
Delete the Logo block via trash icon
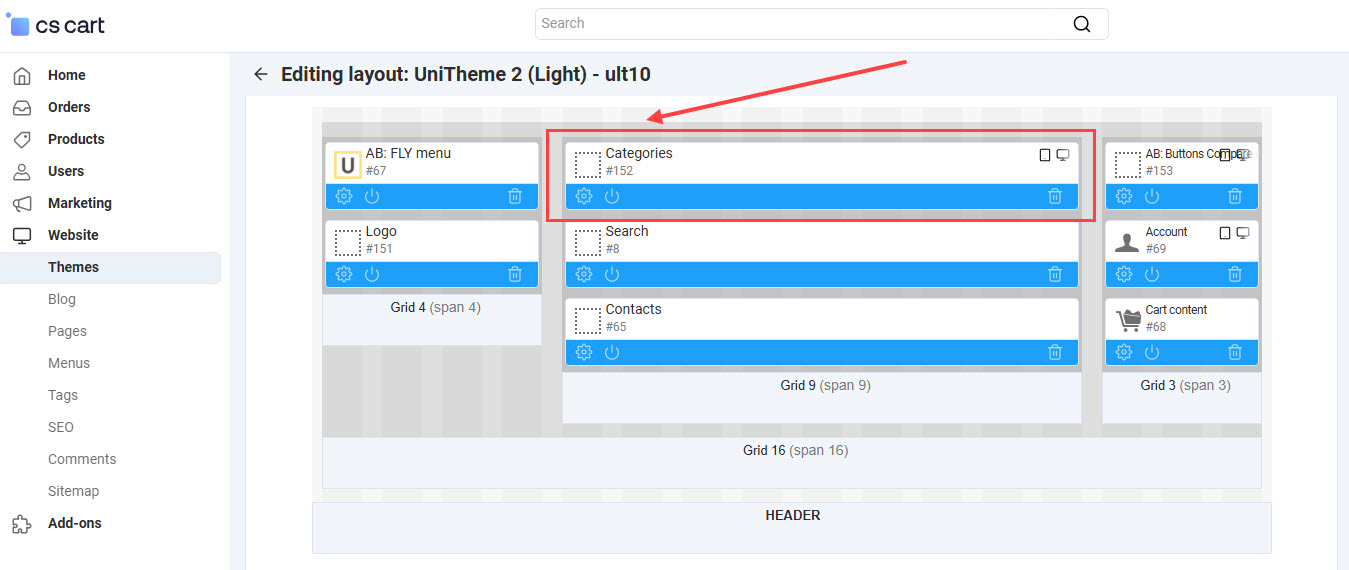point(515,274)
